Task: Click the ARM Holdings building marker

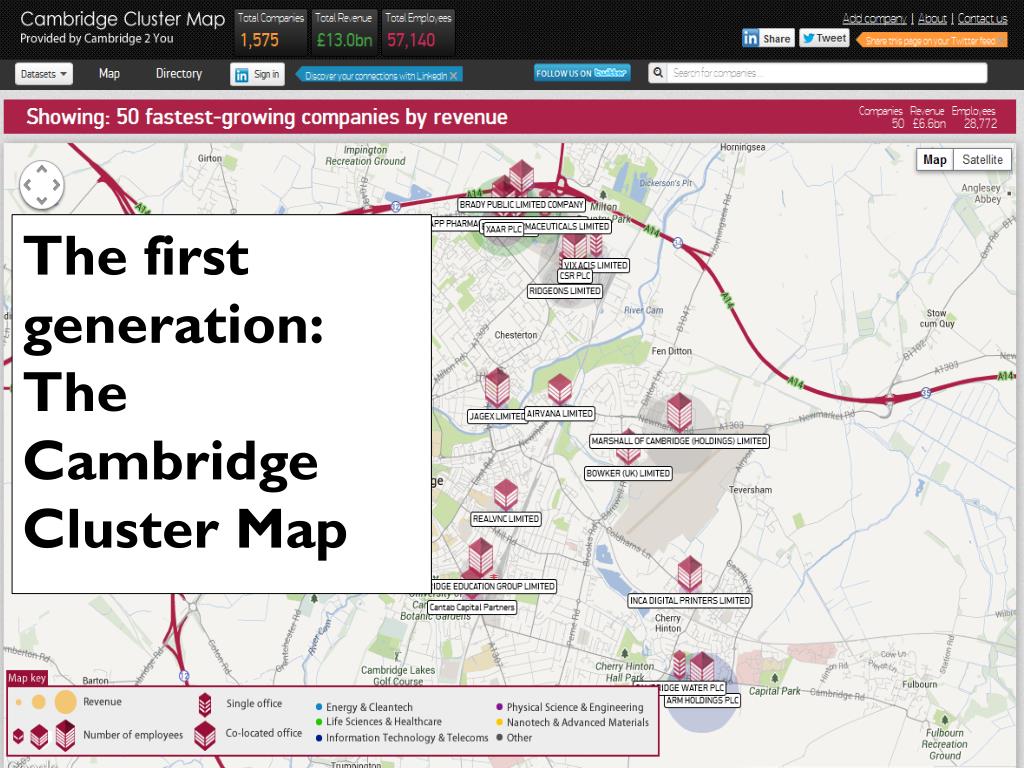Action: tap(702, 667)
